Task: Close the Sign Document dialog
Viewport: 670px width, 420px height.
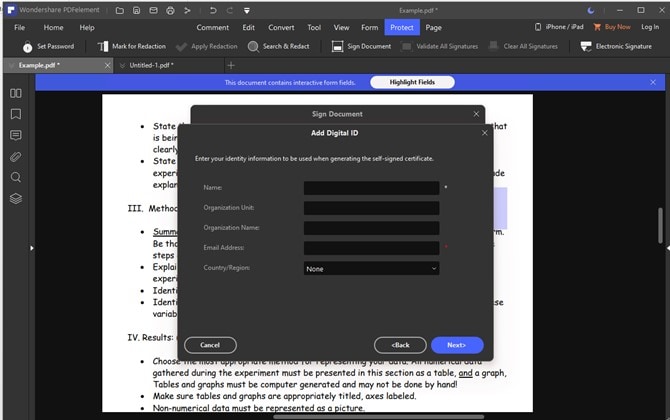Action: (476, 114)
